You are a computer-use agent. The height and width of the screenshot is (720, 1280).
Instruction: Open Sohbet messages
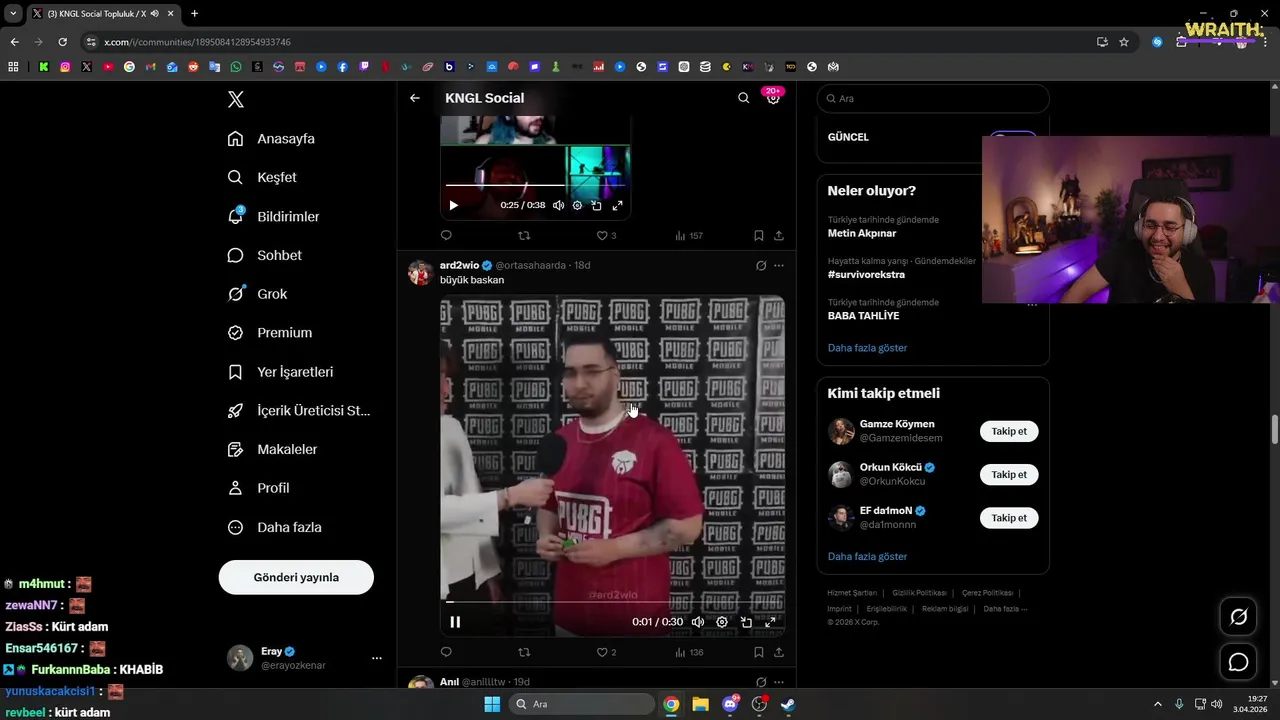click(x=264, y=255)
